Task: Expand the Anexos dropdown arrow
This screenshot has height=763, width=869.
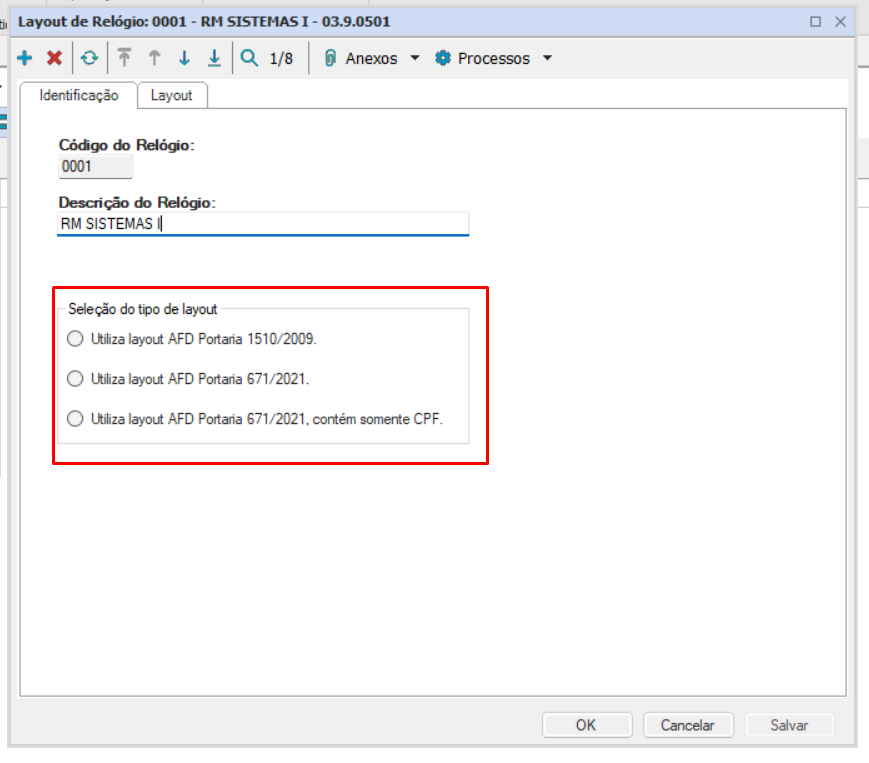Action: (x=415, y=58)
